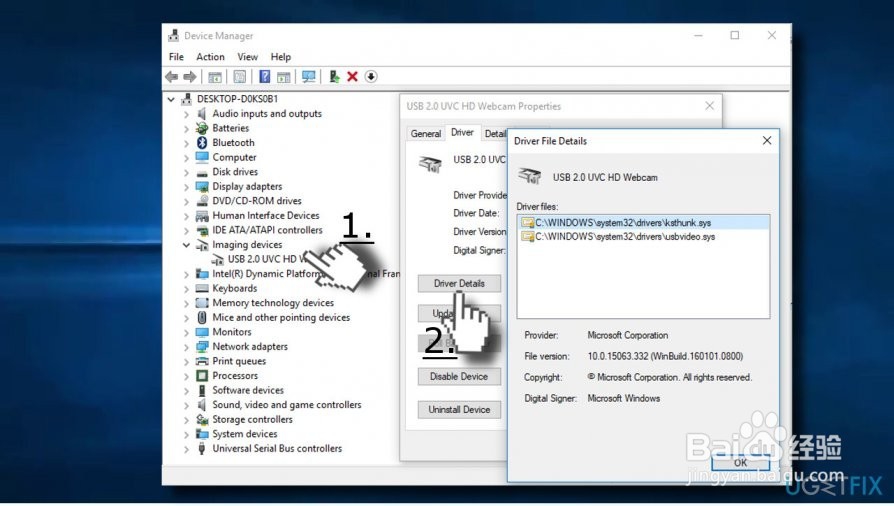Click the Disable Device button
Viewport: 894px width, 506px height.
click(459, 377)
